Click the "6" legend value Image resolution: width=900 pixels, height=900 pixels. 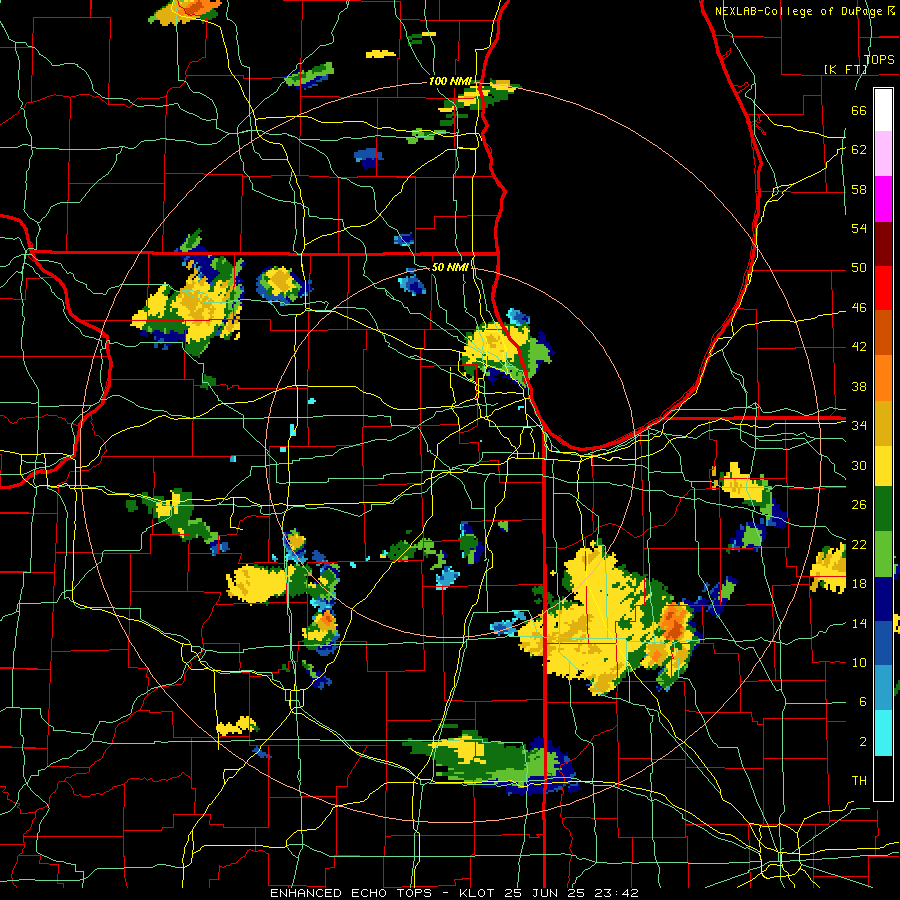coord(862,702)
